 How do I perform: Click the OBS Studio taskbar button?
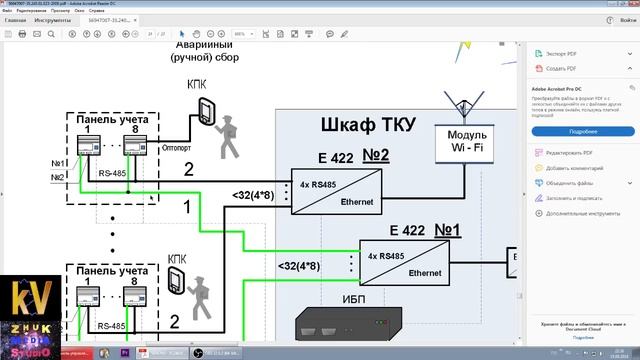tap(216, 353)
